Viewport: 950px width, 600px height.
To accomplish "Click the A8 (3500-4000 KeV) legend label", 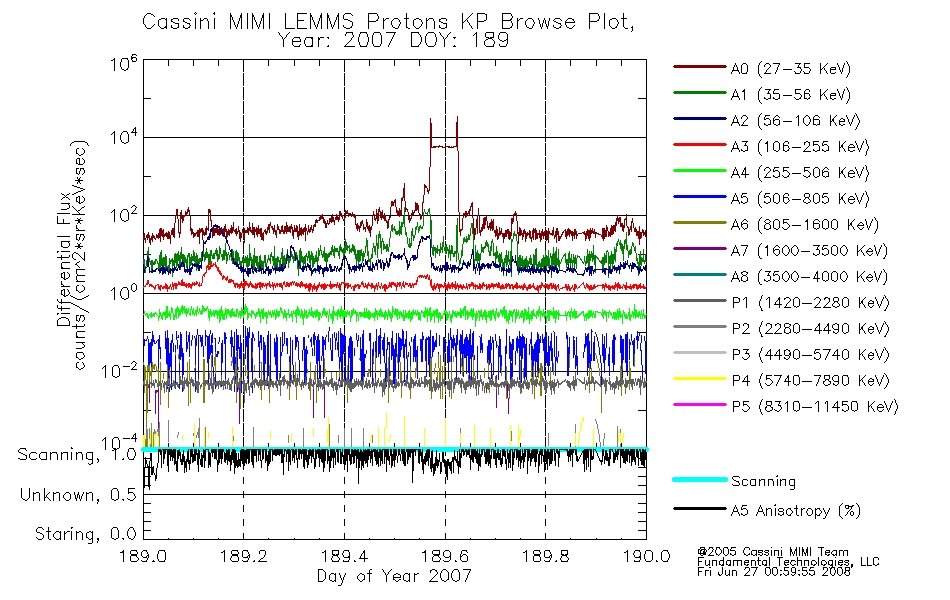I will pos(809,277).
